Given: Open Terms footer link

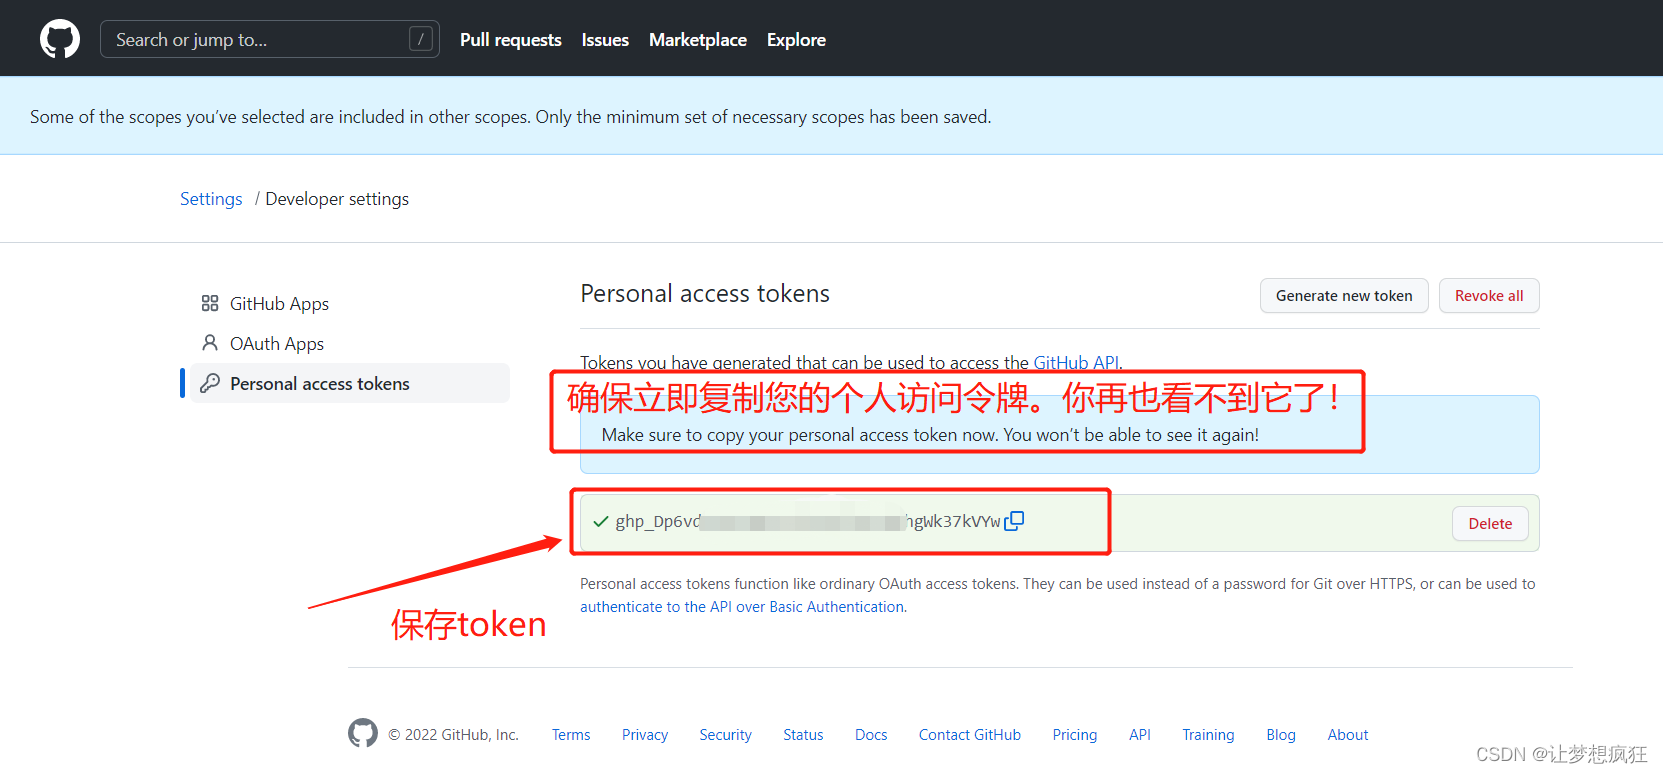Looking at the screenshot, I should click(x=571, y=735).
